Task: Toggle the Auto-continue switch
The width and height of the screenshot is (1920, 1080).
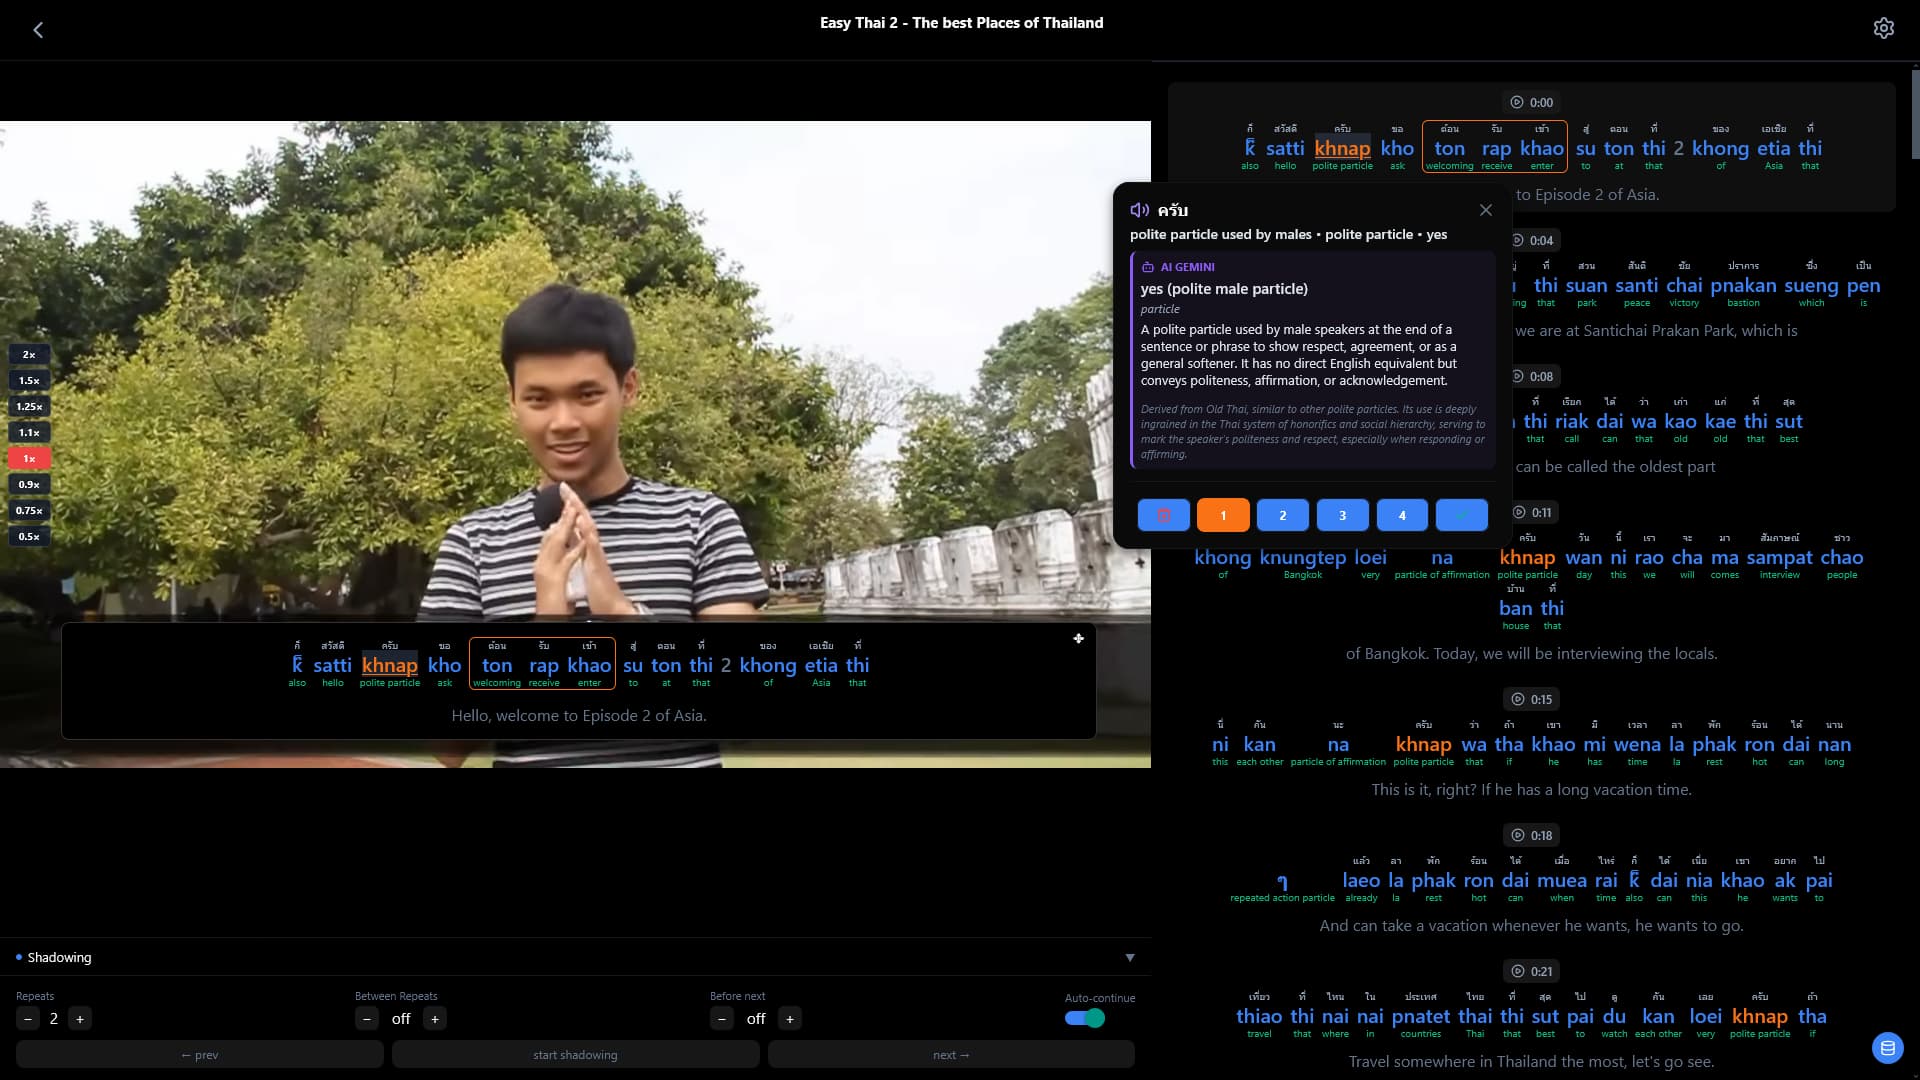Action: pyautogui.click(x=1084, y=1018)
